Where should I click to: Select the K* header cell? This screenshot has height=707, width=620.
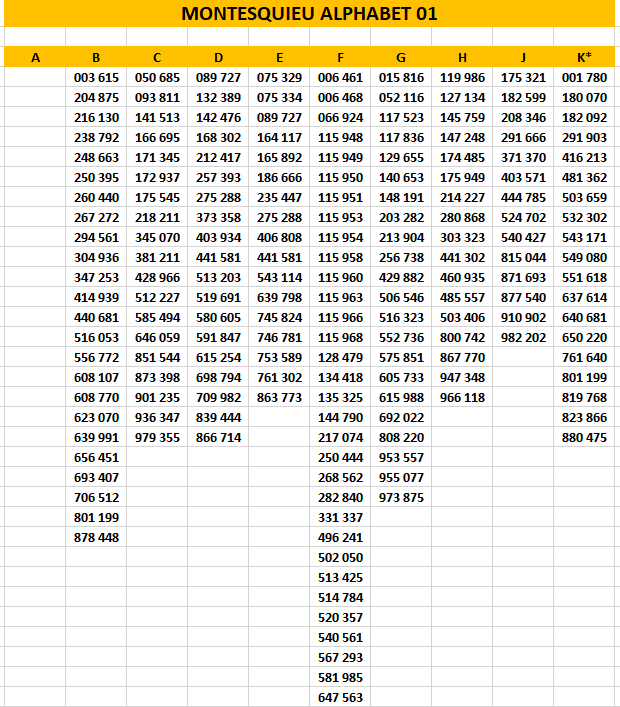pyautogui.click(x=584, y=57)
